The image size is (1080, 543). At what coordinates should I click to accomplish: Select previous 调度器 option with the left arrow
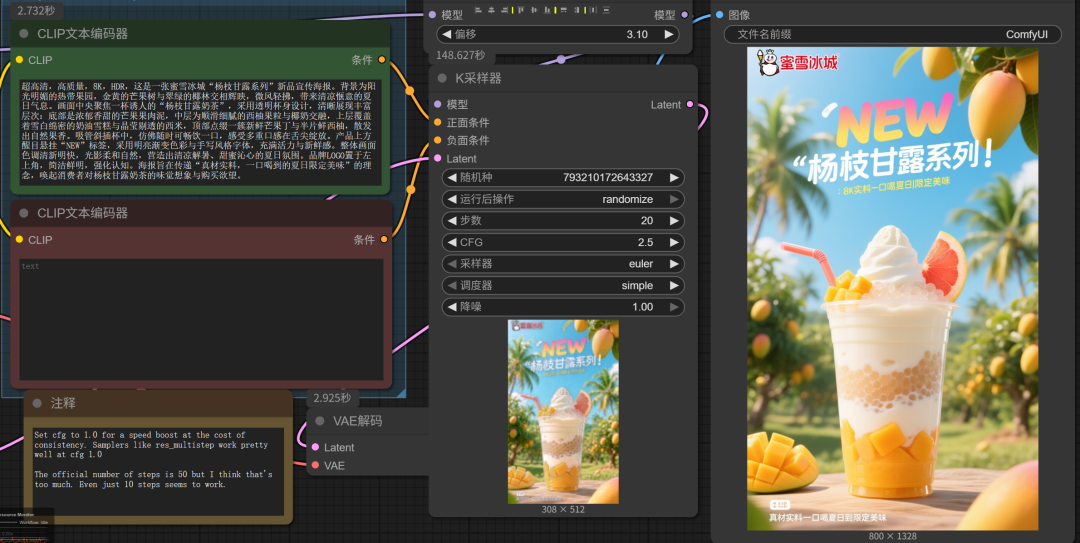coord(452,285)
